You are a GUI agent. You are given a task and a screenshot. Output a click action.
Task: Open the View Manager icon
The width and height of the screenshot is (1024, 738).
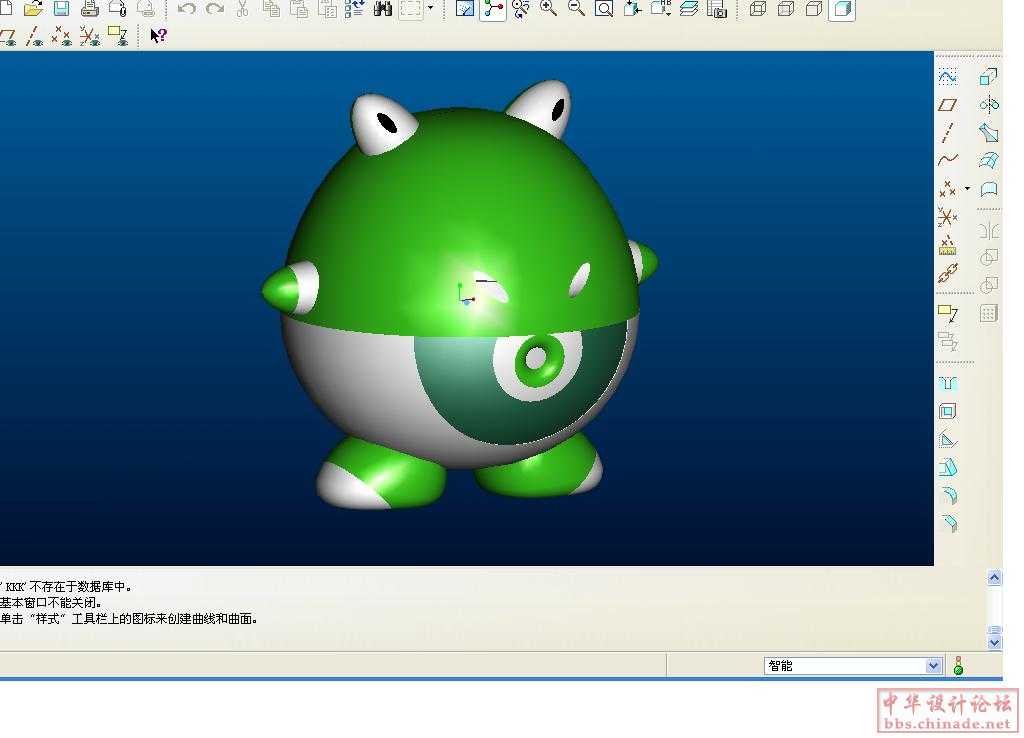716,8
